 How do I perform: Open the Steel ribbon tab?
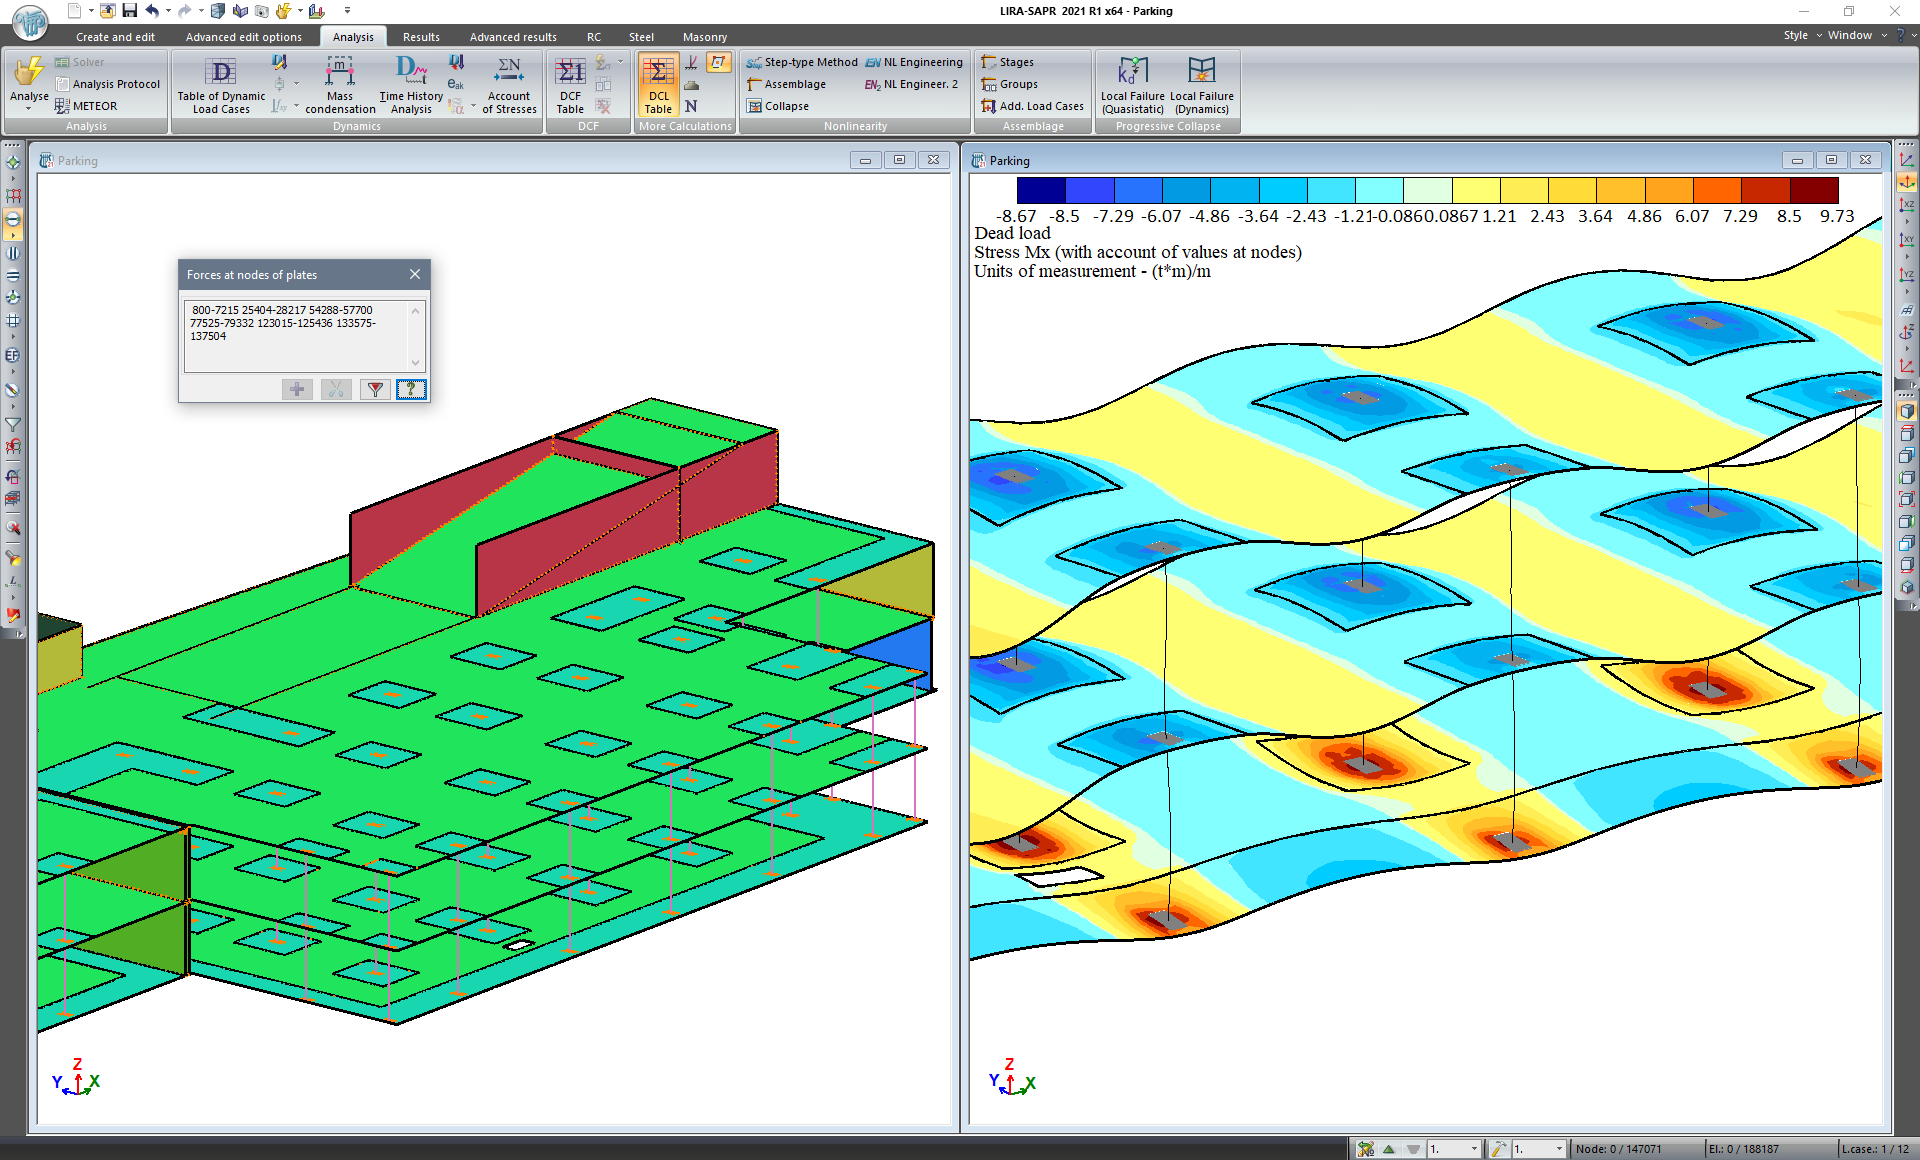point(641,37)
